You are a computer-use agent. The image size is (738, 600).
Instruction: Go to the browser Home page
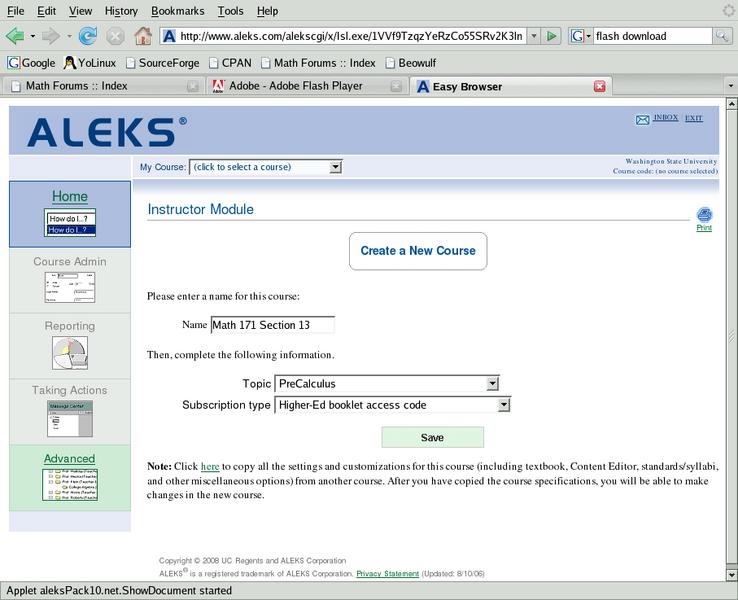(x=143, y=36)
